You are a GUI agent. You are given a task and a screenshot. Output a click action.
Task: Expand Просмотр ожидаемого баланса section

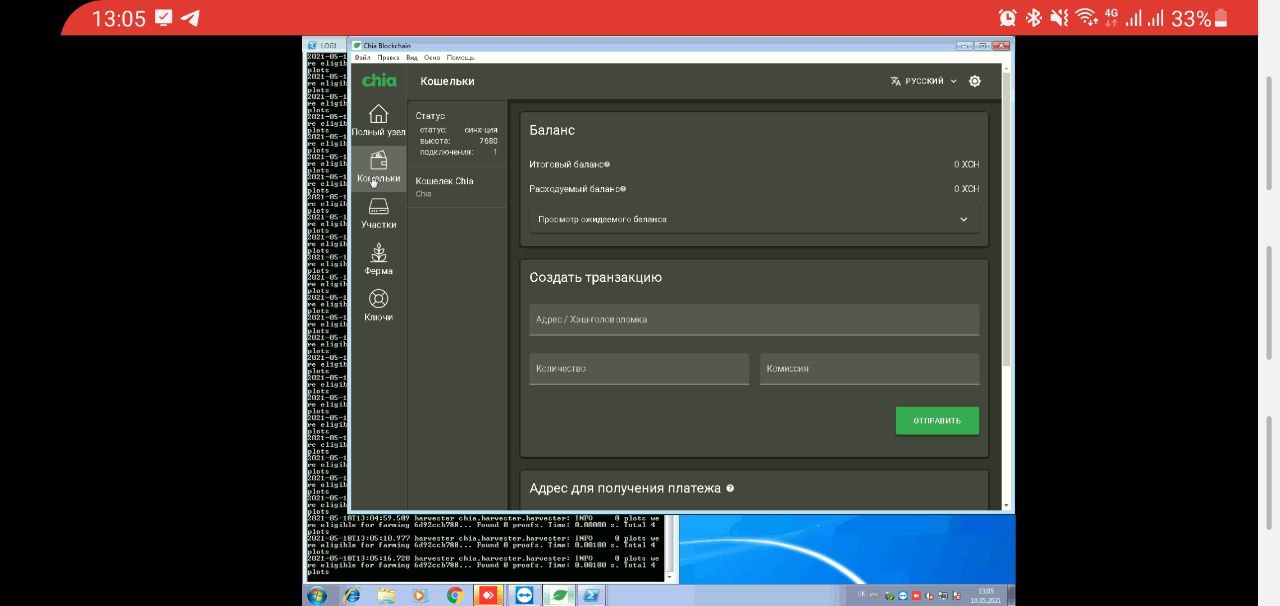click(x=754, y=219)
